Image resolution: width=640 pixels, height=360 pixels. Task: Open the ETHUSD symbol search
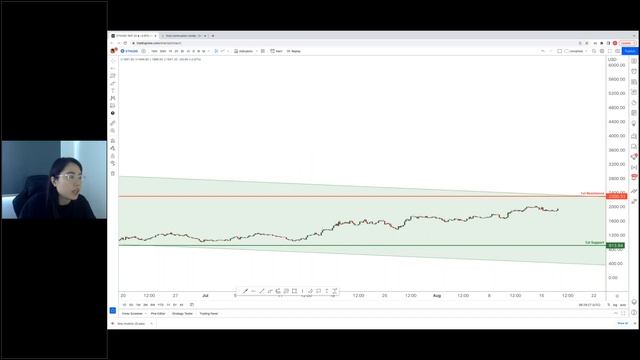pos(129,51)
